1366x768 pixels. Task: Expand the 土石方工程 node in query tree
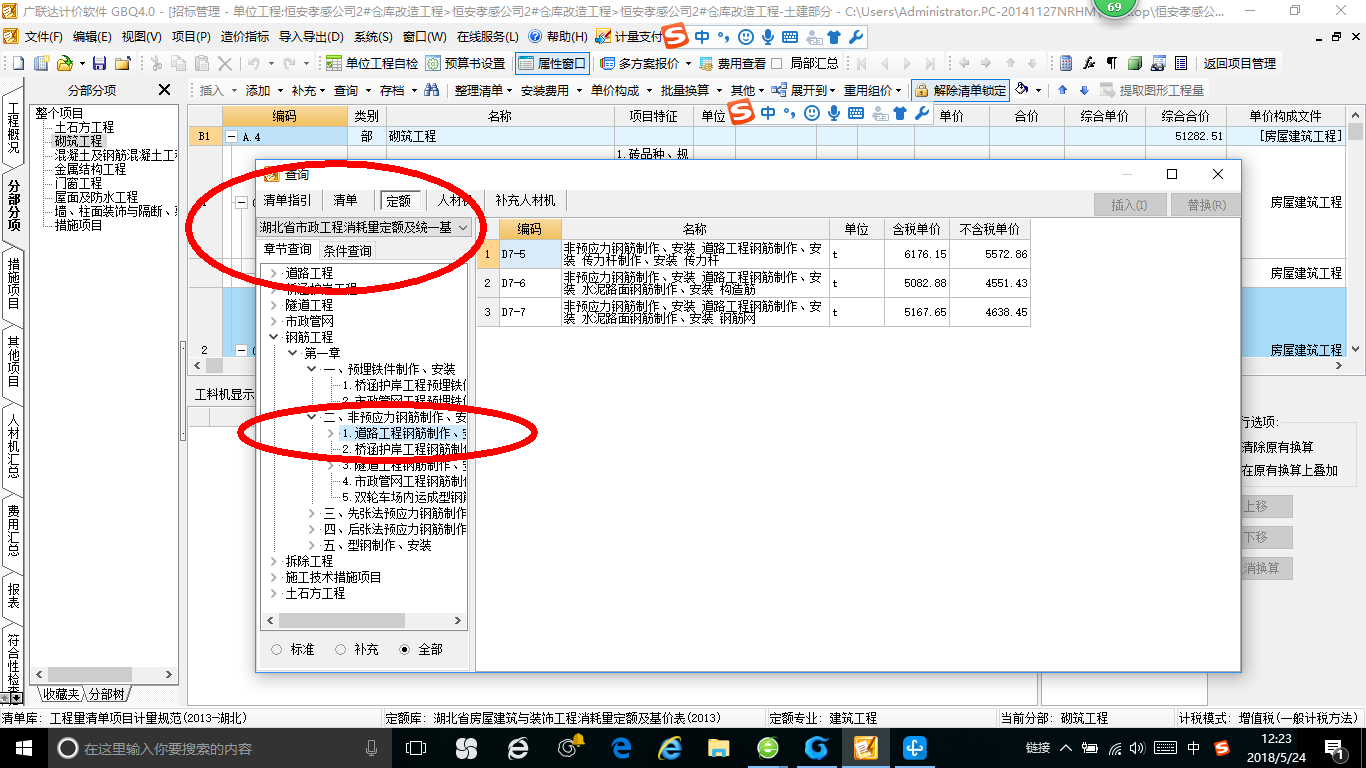coord(275,593)
